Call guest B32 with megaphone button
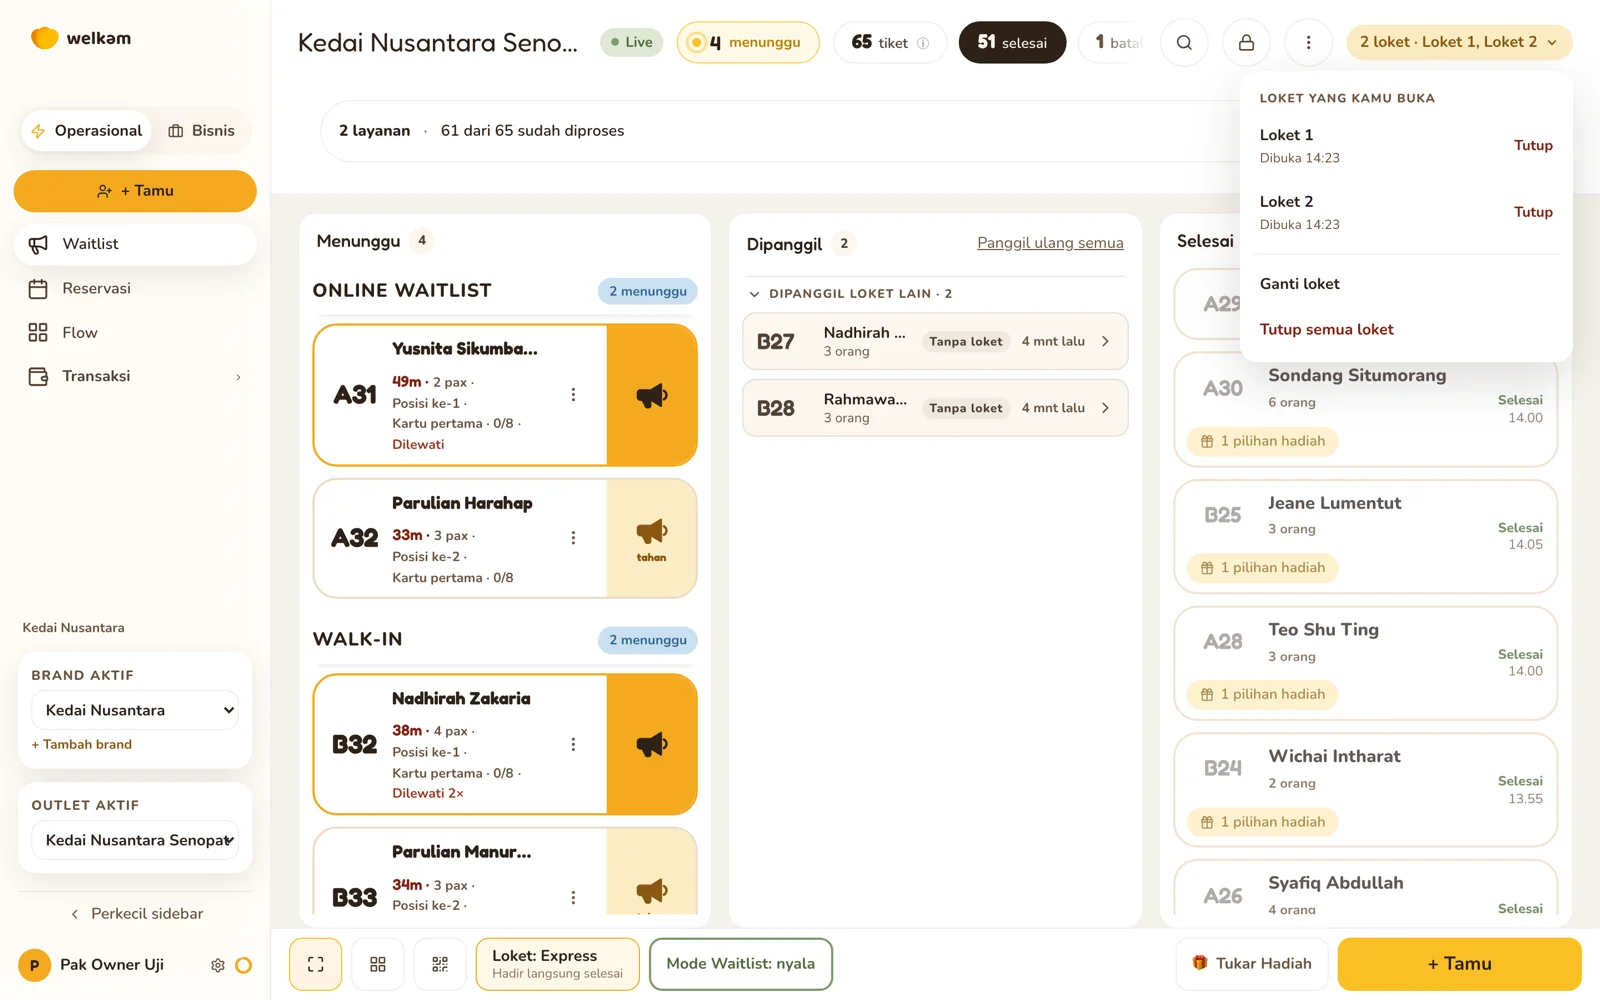This screenshot has height=1000, width=1600. [651, 744]
